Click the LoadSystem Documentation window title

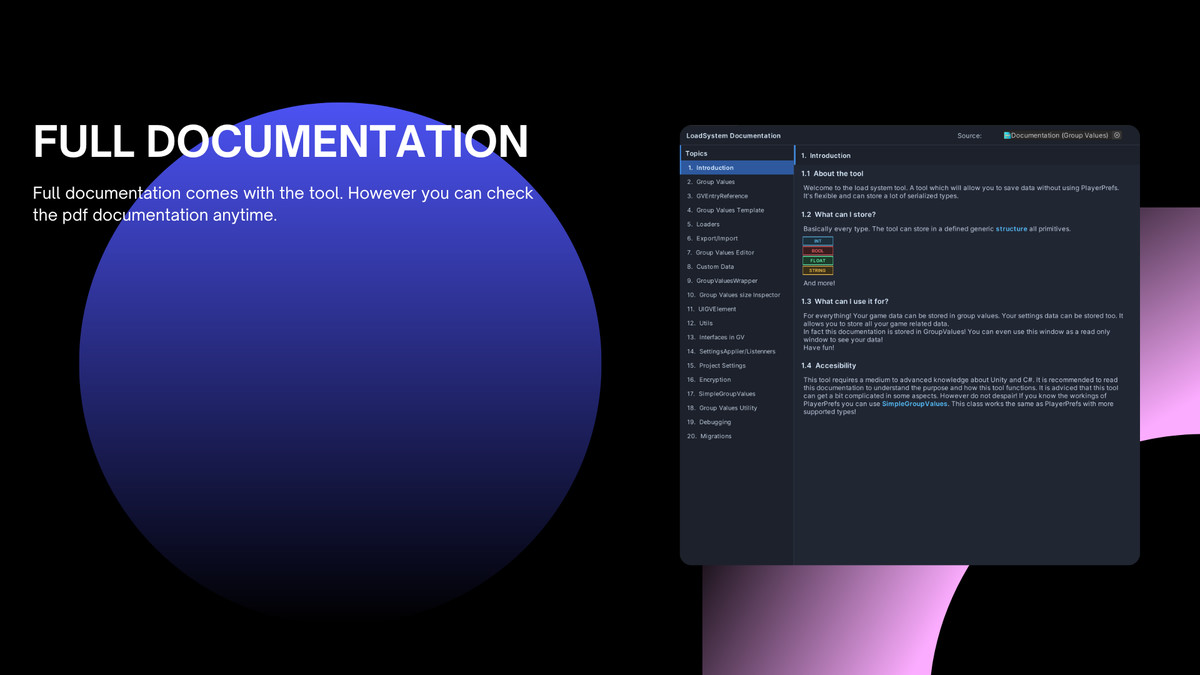tap(733, 136)
